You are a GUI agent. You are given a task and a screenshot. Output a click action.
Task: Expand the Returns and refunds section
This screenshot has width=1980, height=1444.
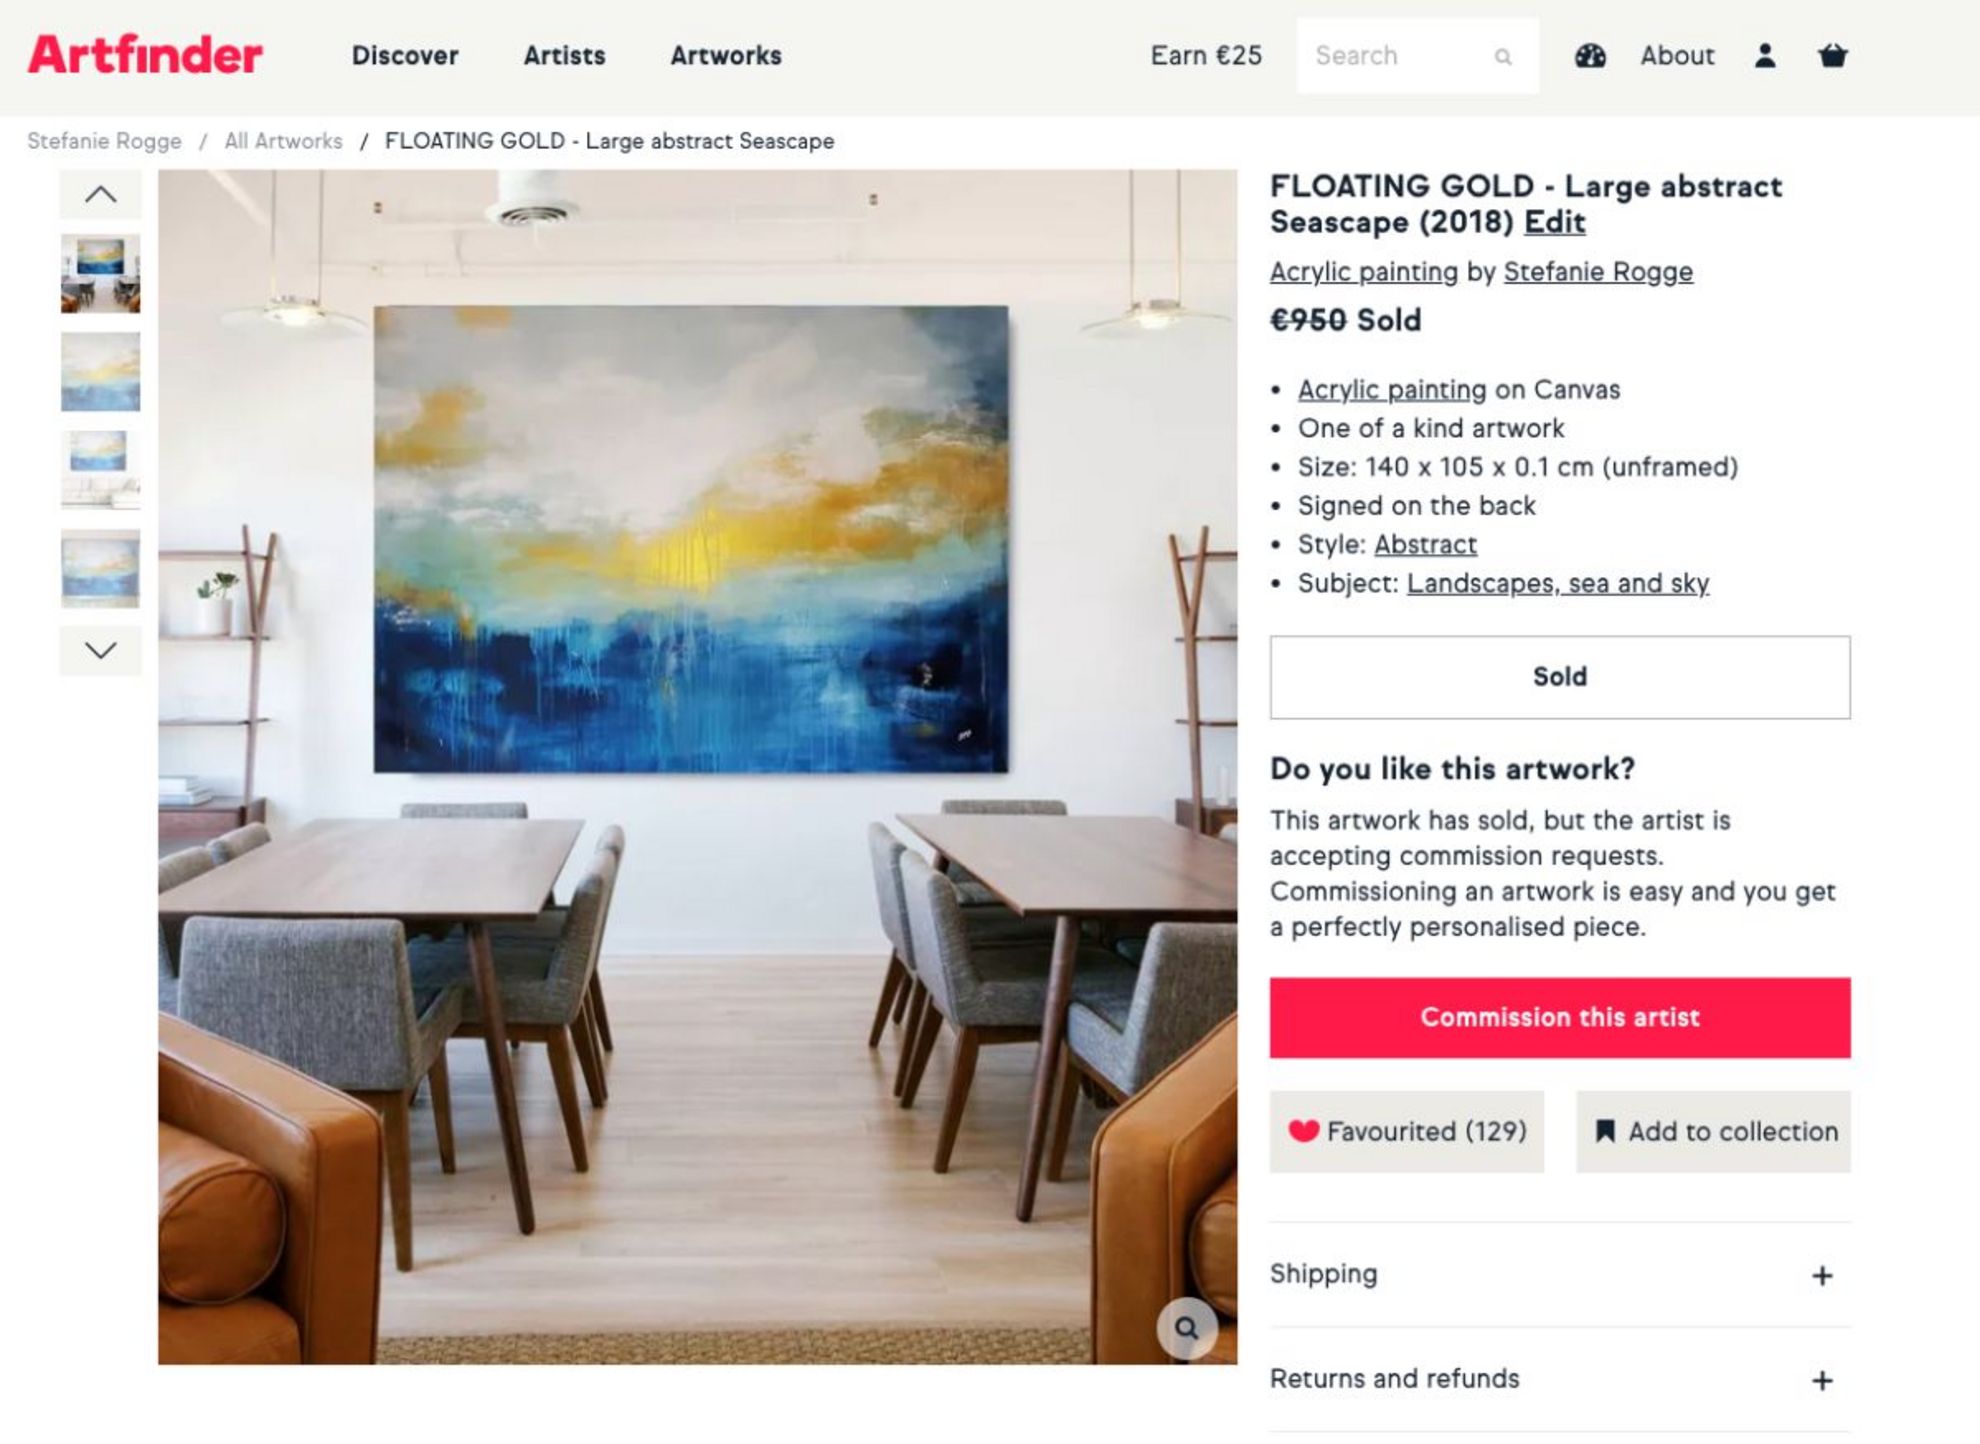[1560, 1380]
